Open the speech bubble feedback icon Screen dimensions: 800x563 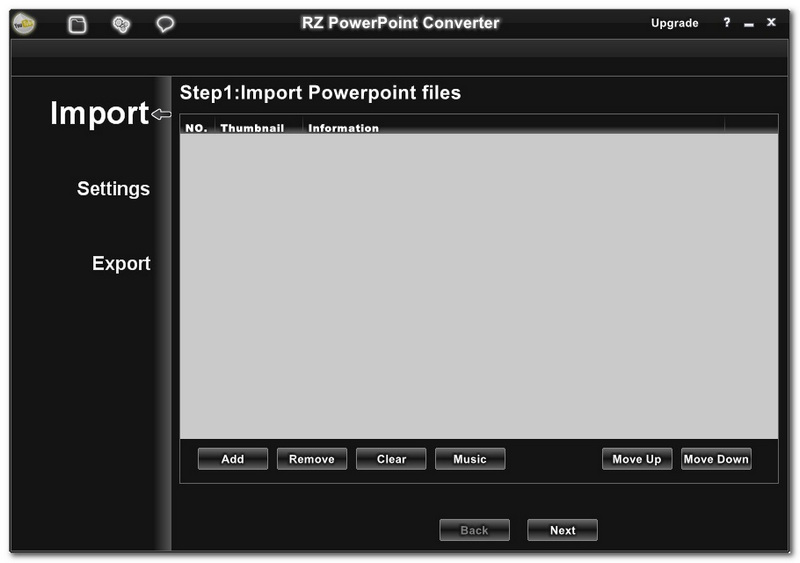(x=165, y=24)
